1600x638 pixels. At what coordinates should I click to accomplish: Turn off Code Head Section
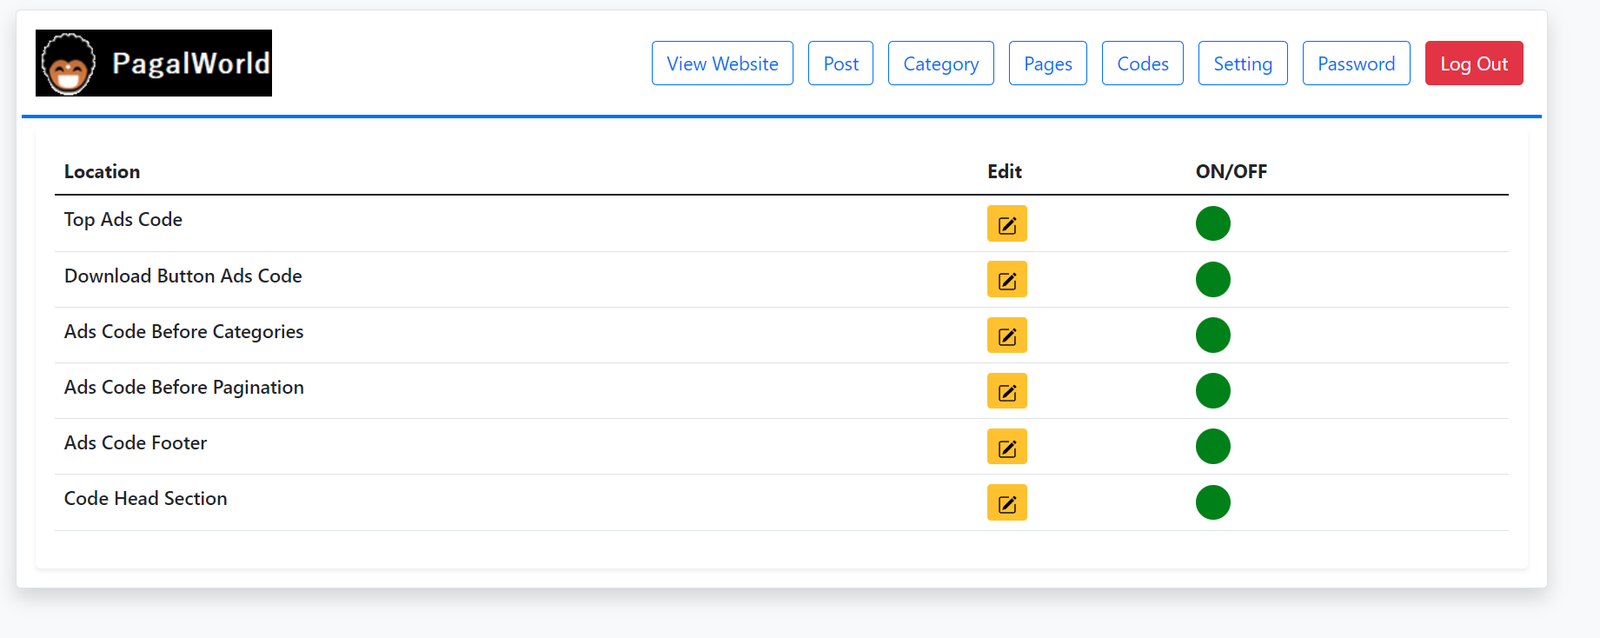[x=1213, y=502]
